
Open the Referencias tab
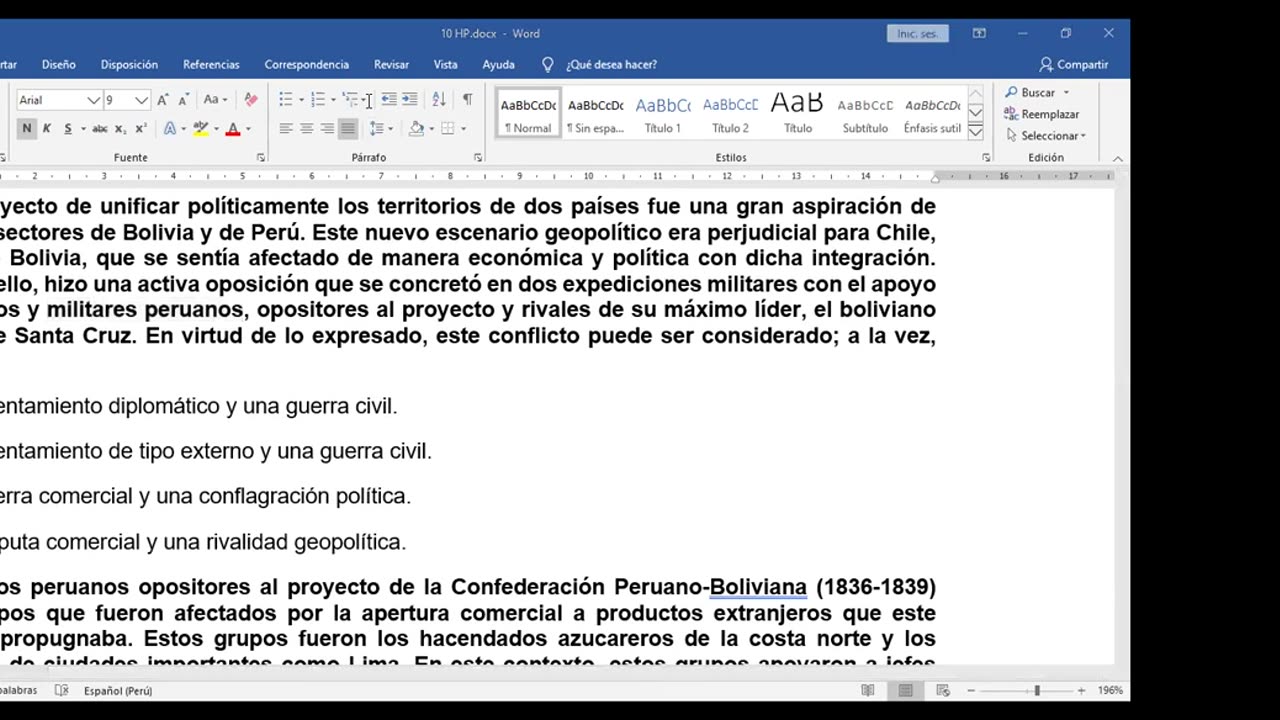click(211, 64)
